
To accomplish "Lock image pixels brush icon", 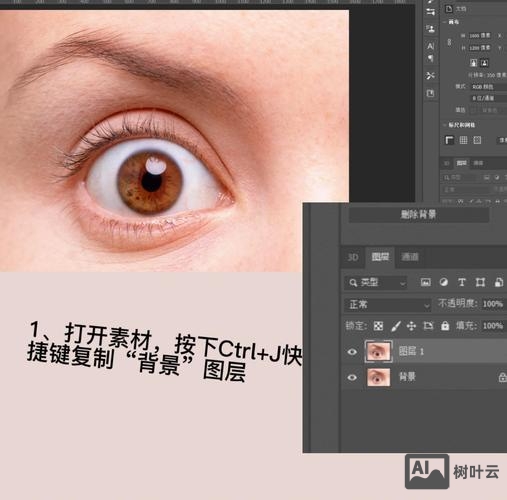I will point(396,326).
